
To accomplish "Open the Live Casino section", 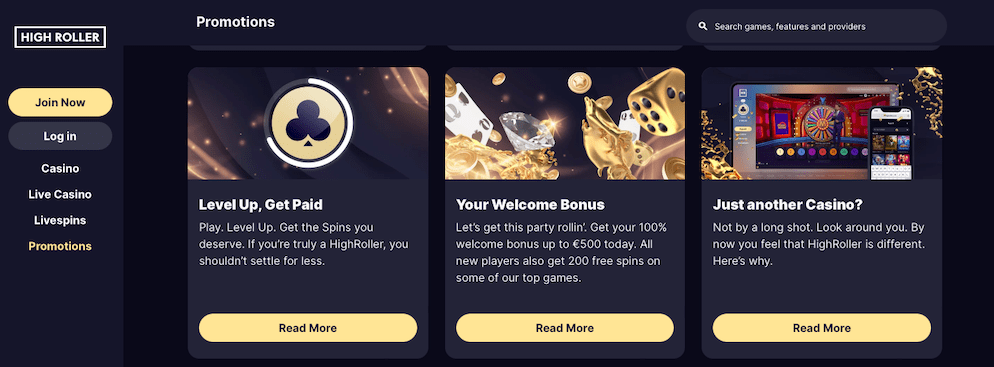I will tap(60, 195).
